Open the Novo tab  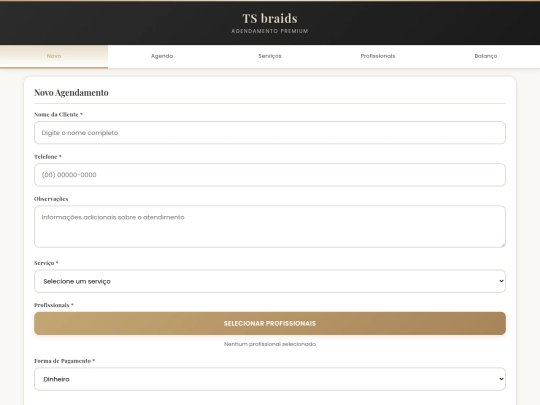[54, 56]
